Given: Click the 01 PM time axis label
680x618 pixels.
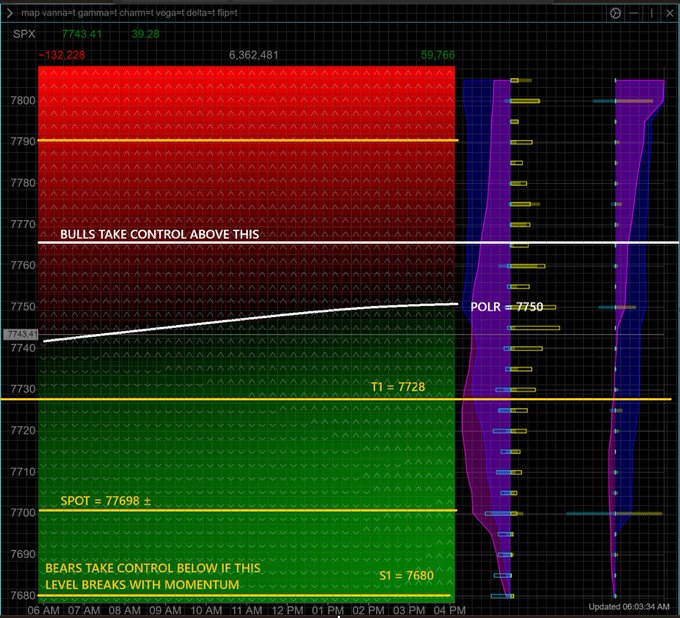Looking at the screenshot, I should tap(327, 611).
